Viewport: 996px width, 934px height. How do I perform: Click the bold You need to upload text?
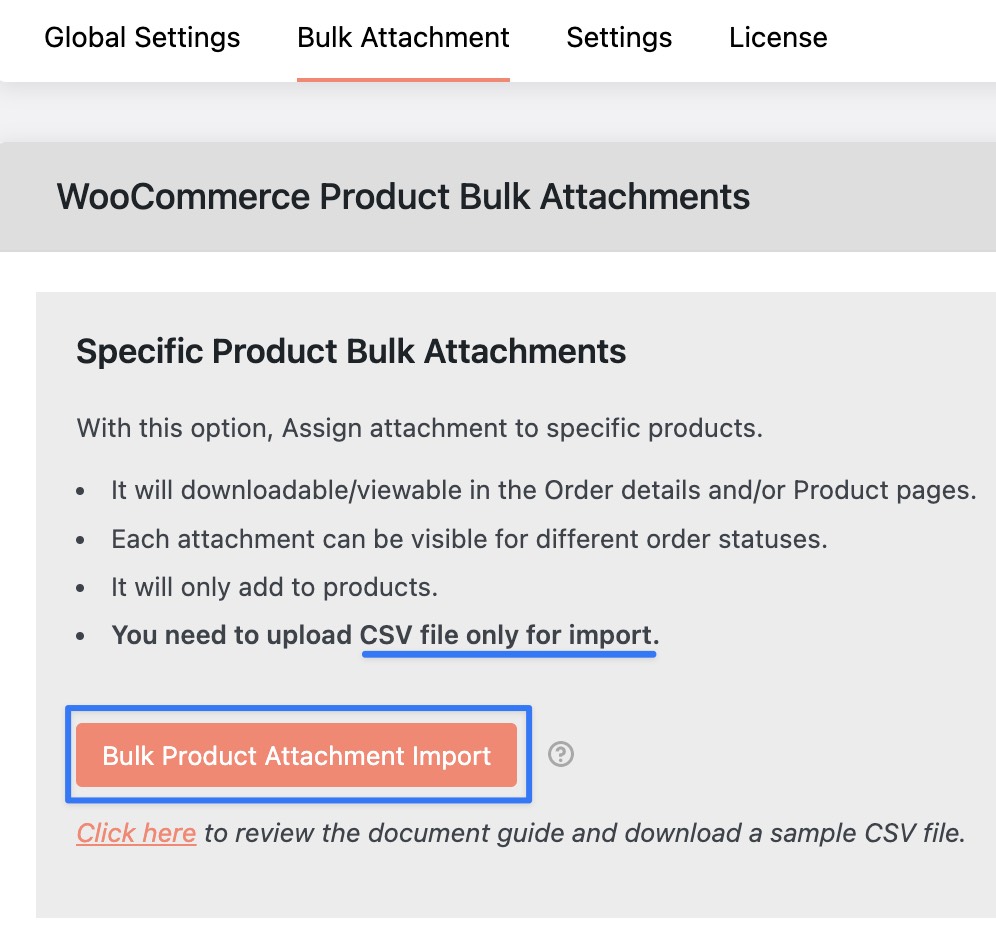point(232,635)
